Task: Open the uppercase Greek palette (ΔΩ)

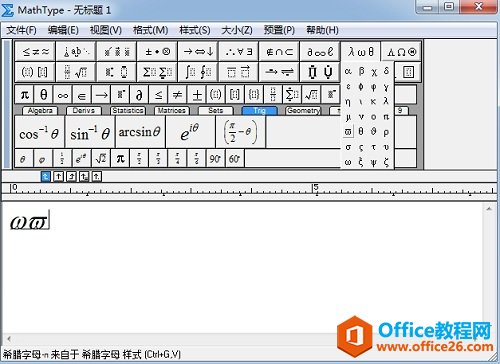Action: (401, 52)
